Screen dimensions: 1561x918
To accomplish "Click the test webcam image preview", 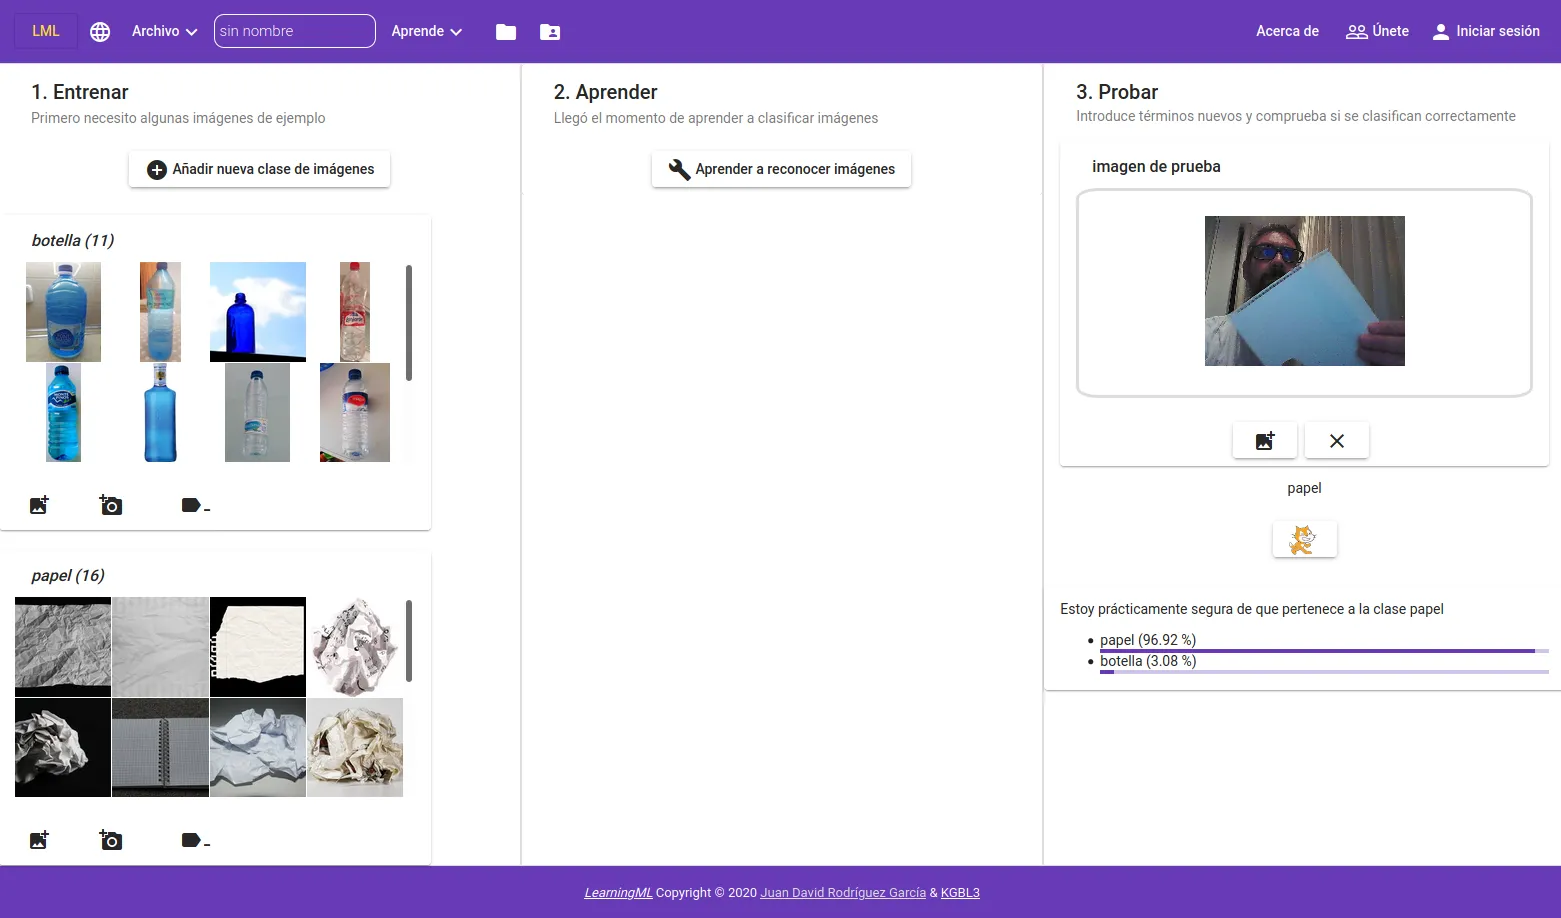I will click(x=1304, y=291).
